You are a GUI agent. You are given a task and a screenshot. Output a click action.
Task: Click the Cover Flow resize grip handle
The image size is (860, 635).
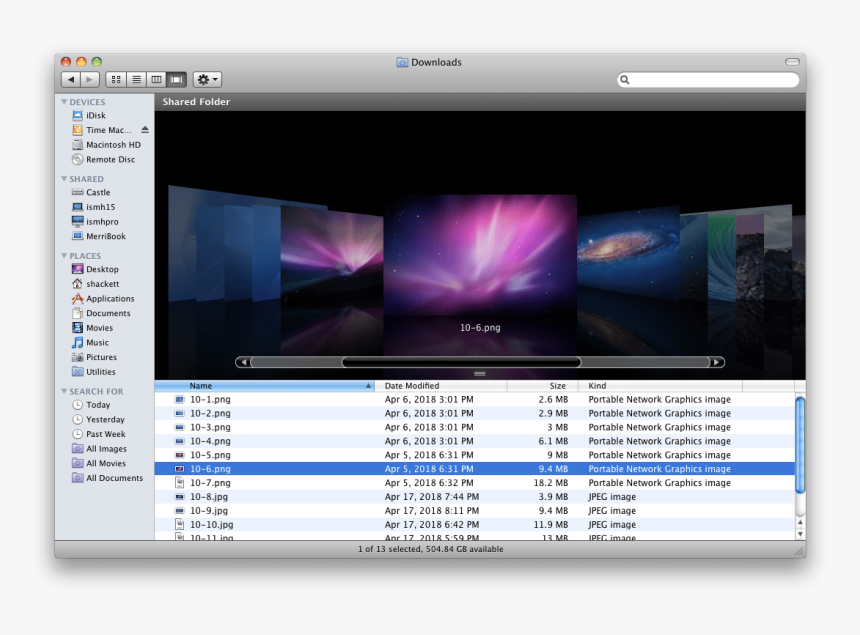[480, 374]
